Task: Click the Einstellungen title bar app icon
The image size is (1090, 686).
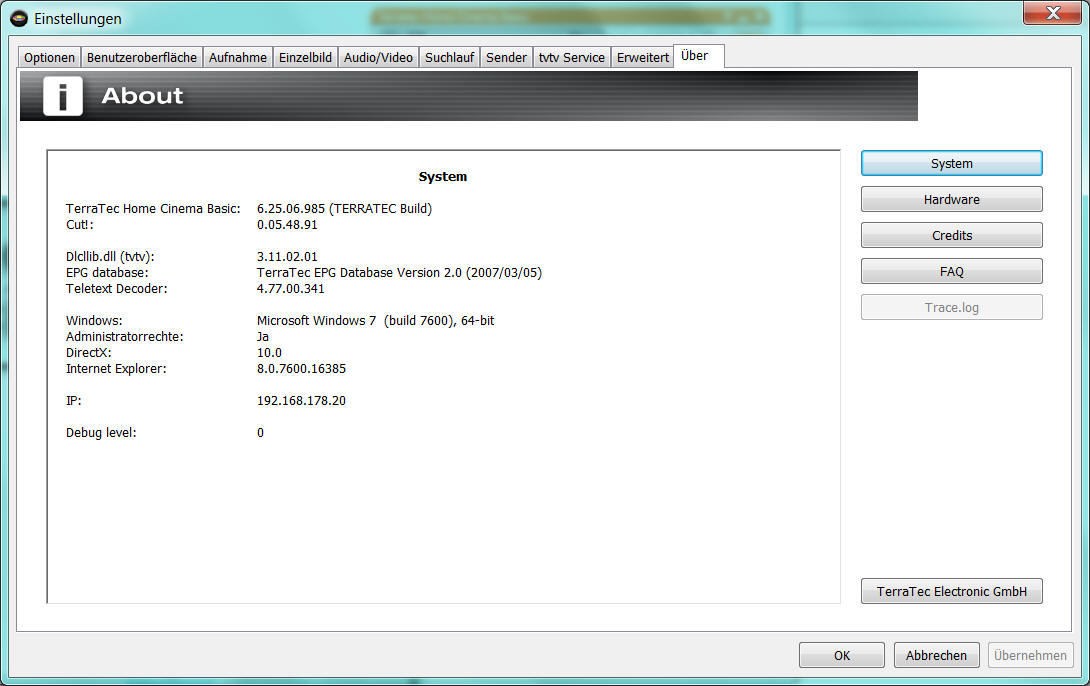Action: click(19, 19)
